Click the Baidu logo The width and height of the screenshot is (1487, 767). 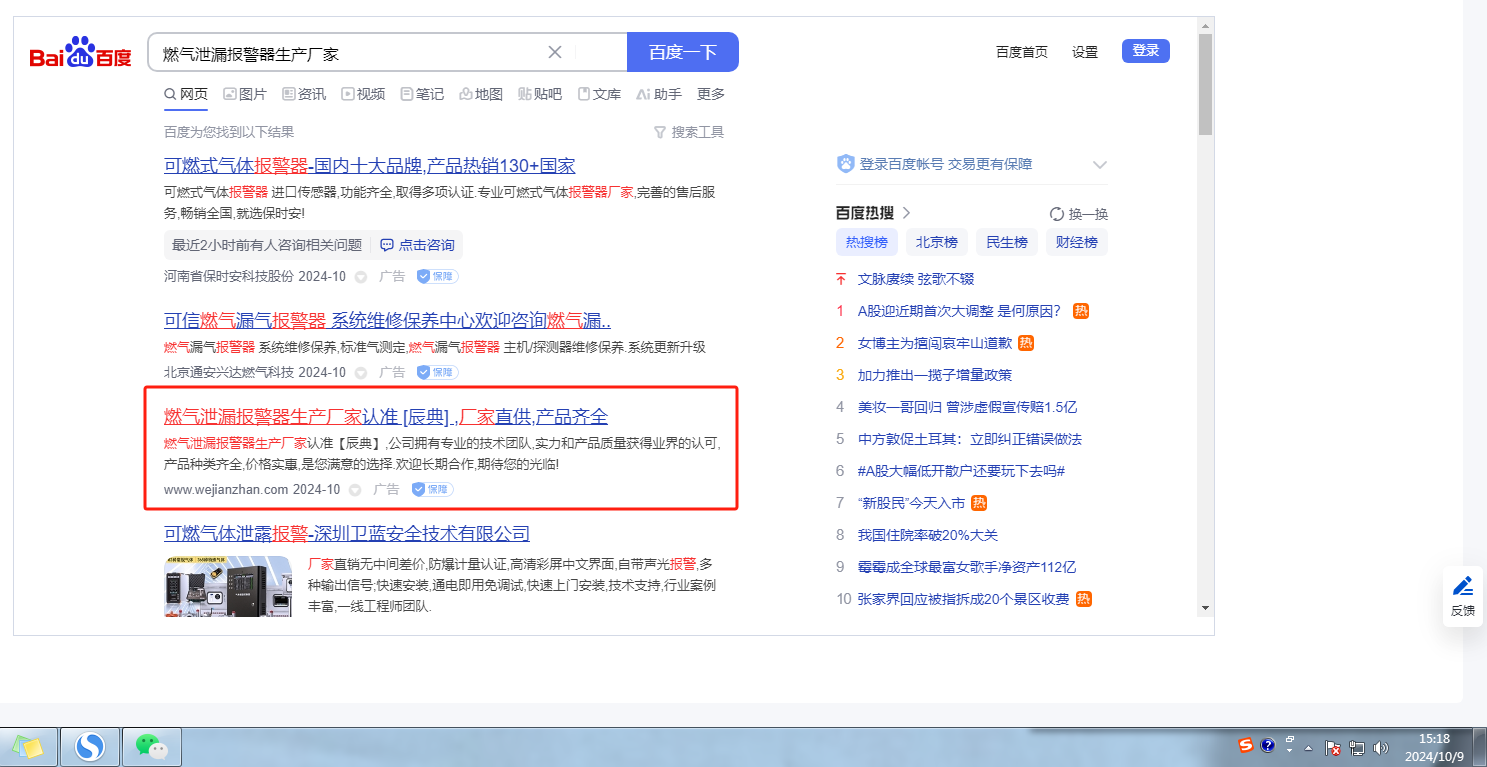(x=80, y=53)
